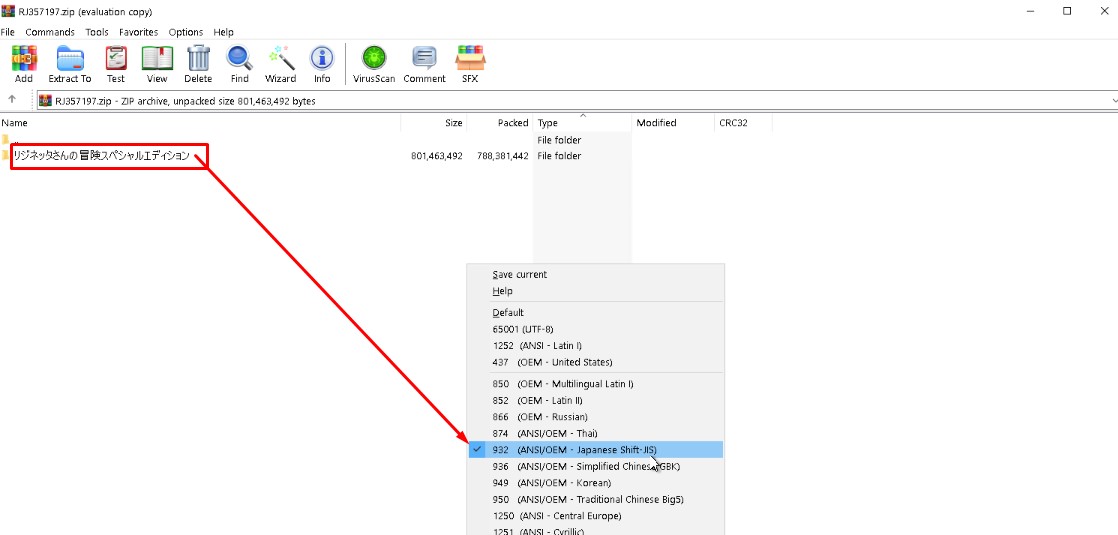Open the Options menu
This screenshot has width=1118, height=535.
185,32
